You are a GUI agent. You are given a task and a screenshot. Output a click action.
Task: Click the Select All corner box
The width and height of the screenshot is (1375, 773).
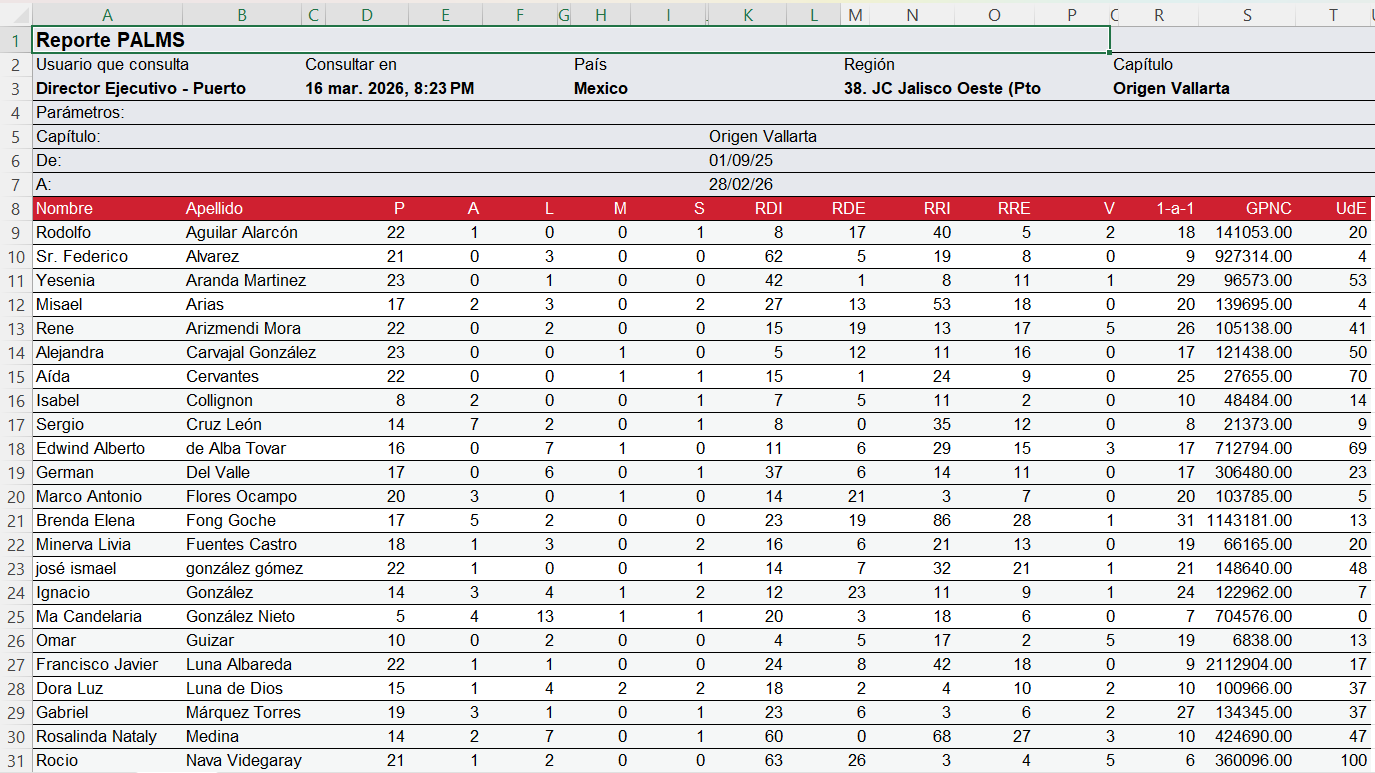15,14
